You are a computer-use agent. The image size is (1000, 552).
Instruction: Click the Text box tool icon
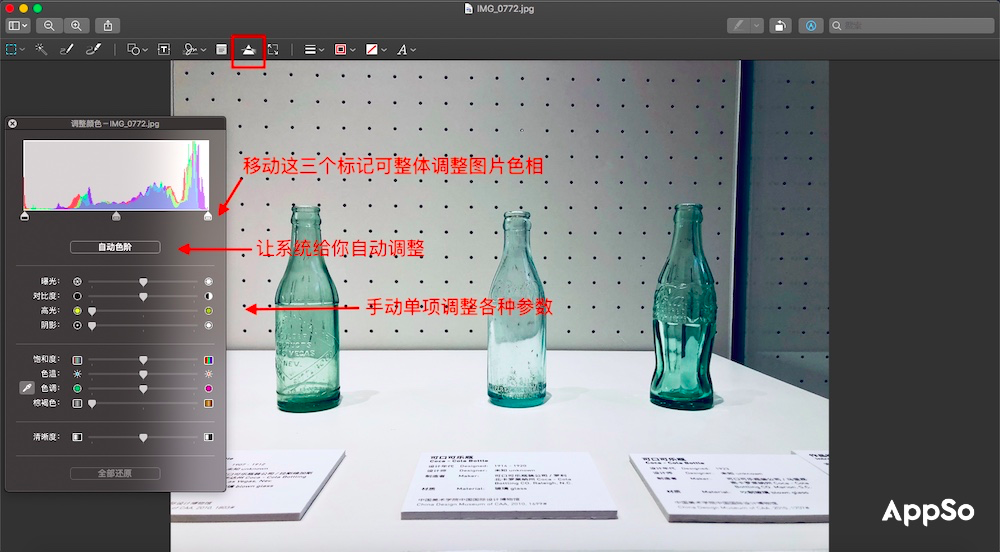(x=163, y=48)
